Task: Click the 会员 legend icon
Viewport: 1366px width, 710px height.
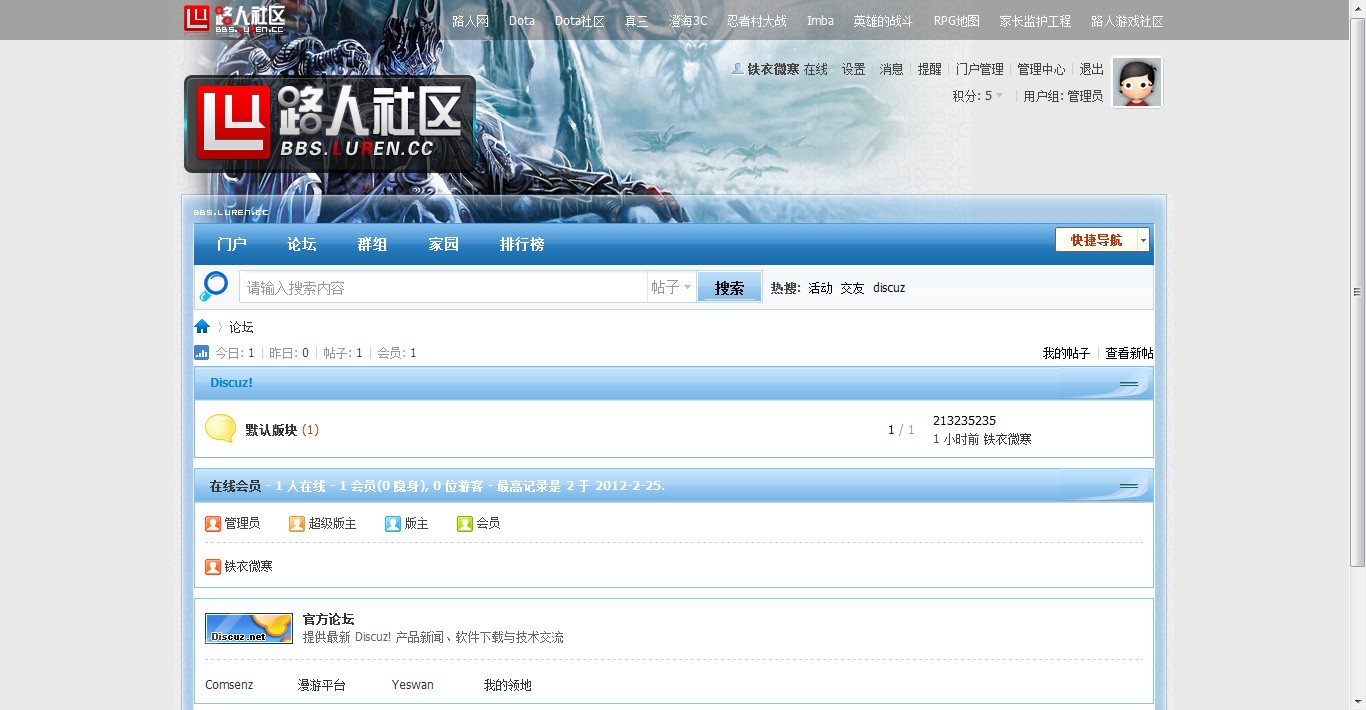Action: coord(465,523)
